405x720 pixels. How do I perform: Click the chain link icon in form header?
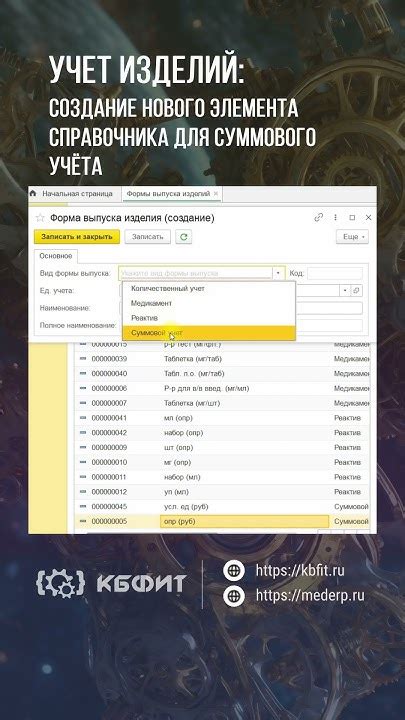coord(319,218)
